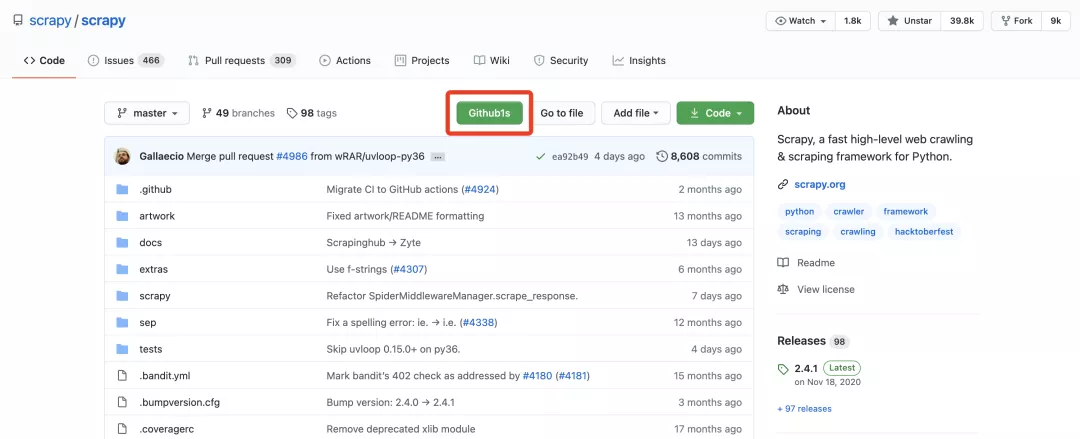1080x439 pixels.
Task: Click the Go to file button
Action: [x=561, y=113]
